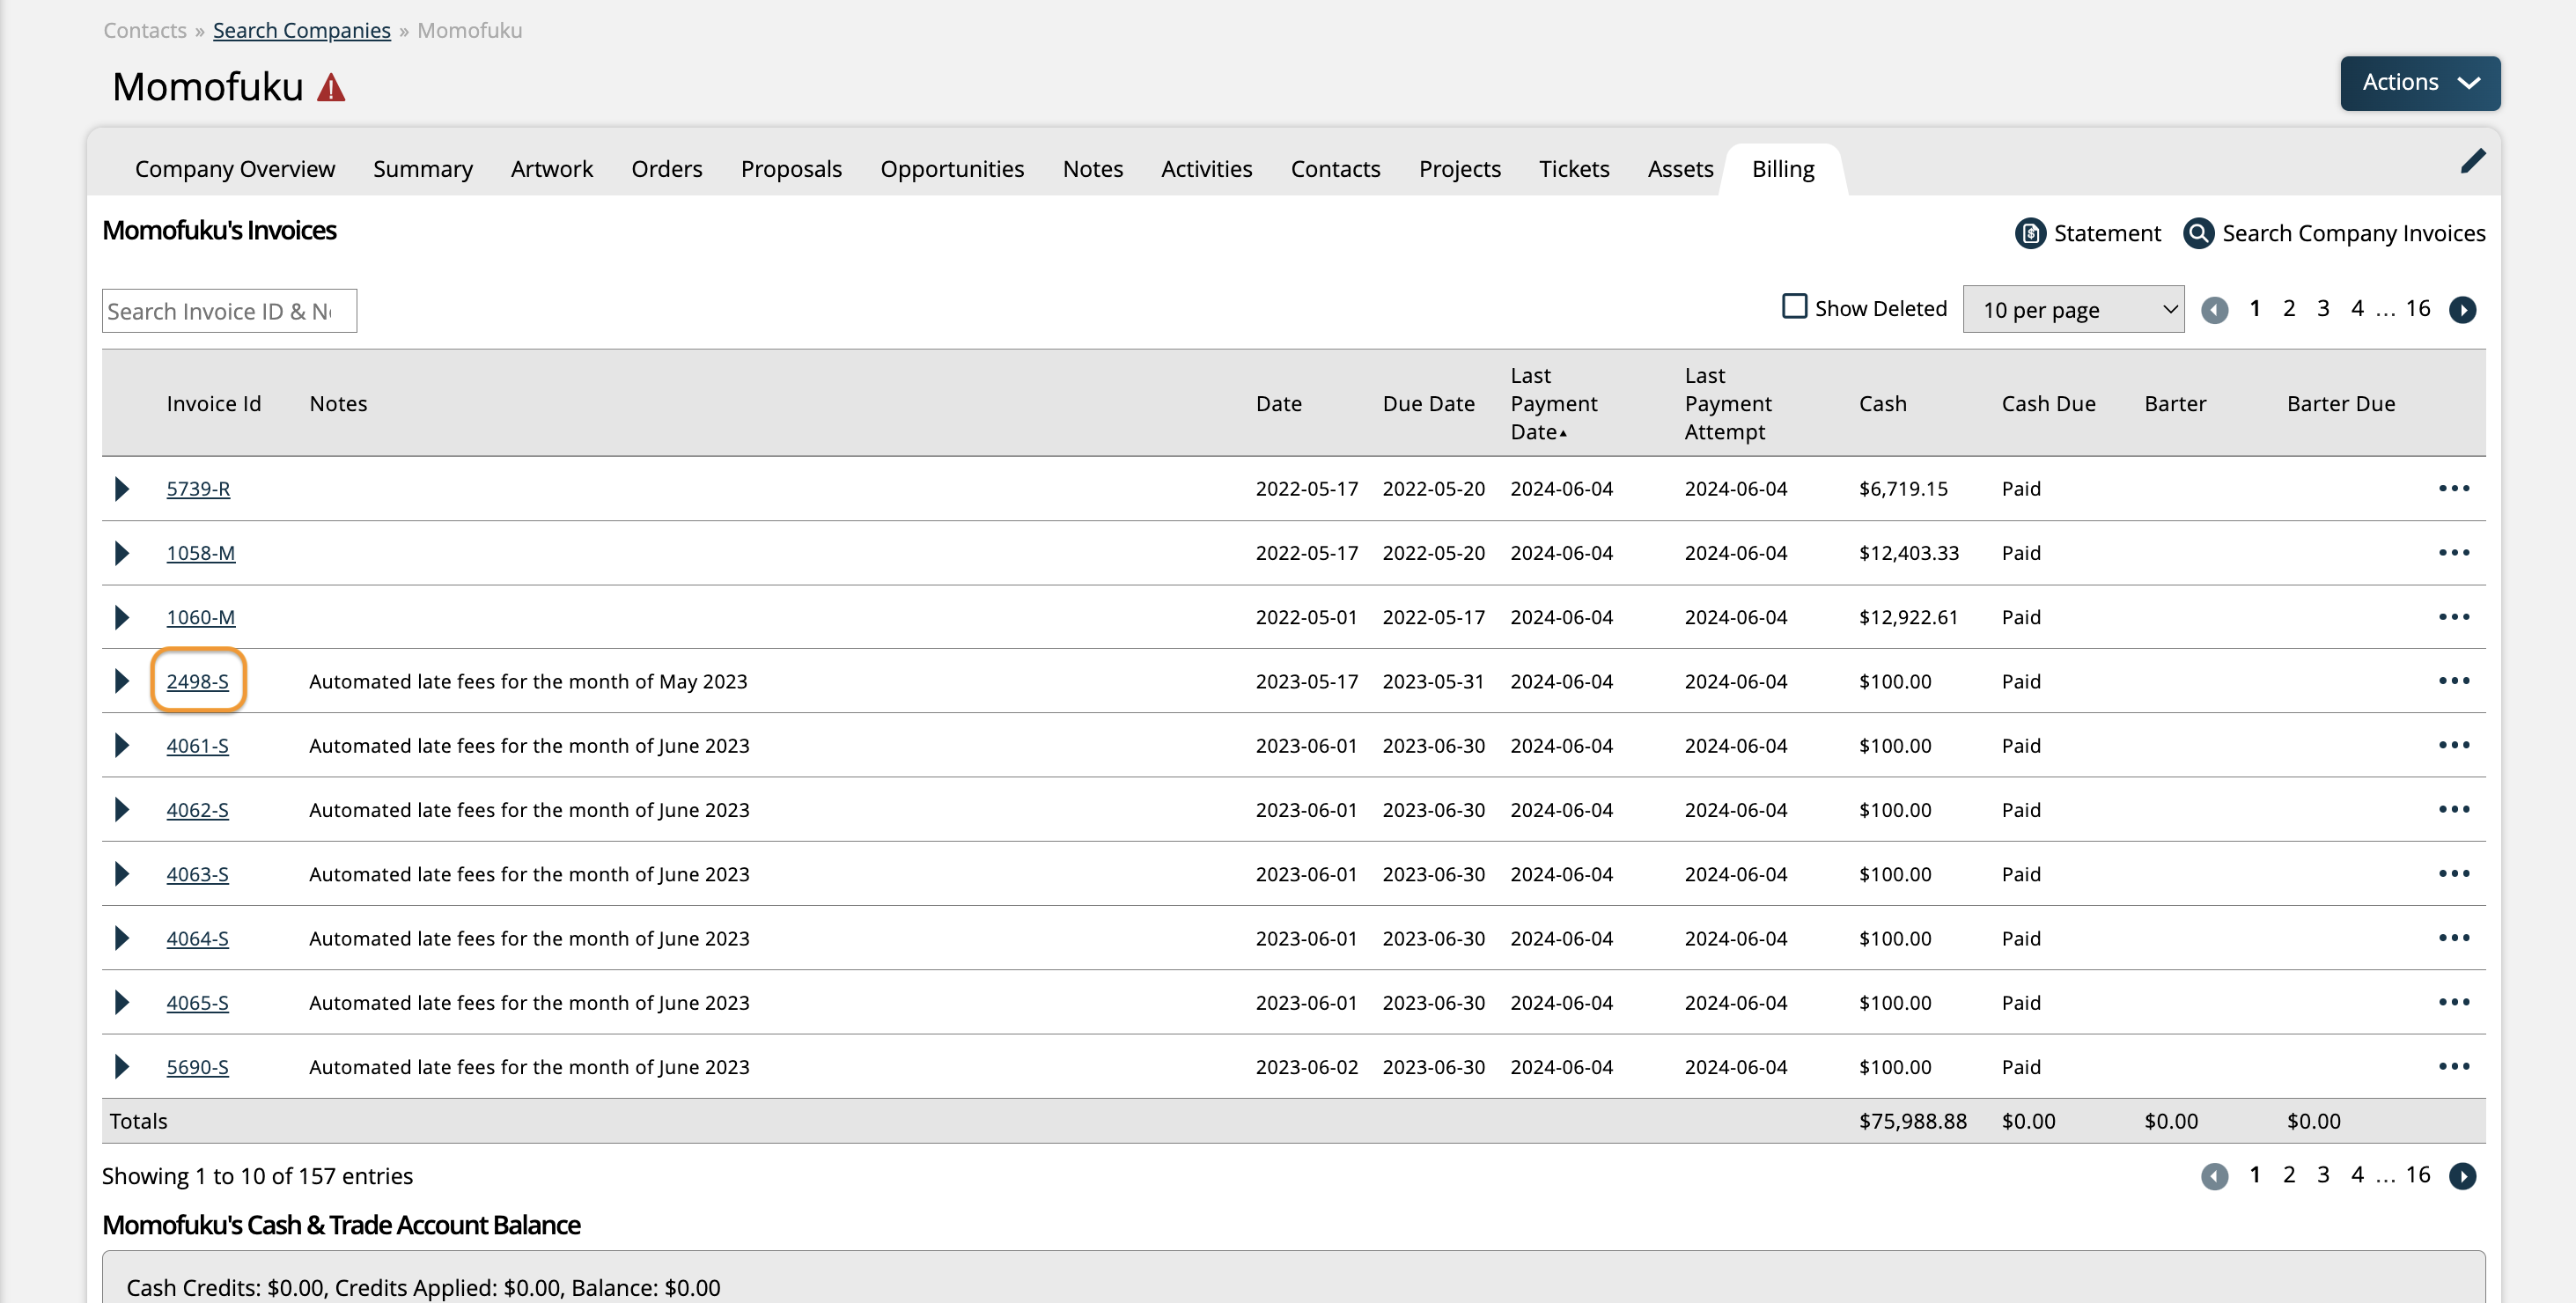The height and width of the screenshot is (1303, 2576).
Task: Open the Artwork tab
Action: pos(552,169)
